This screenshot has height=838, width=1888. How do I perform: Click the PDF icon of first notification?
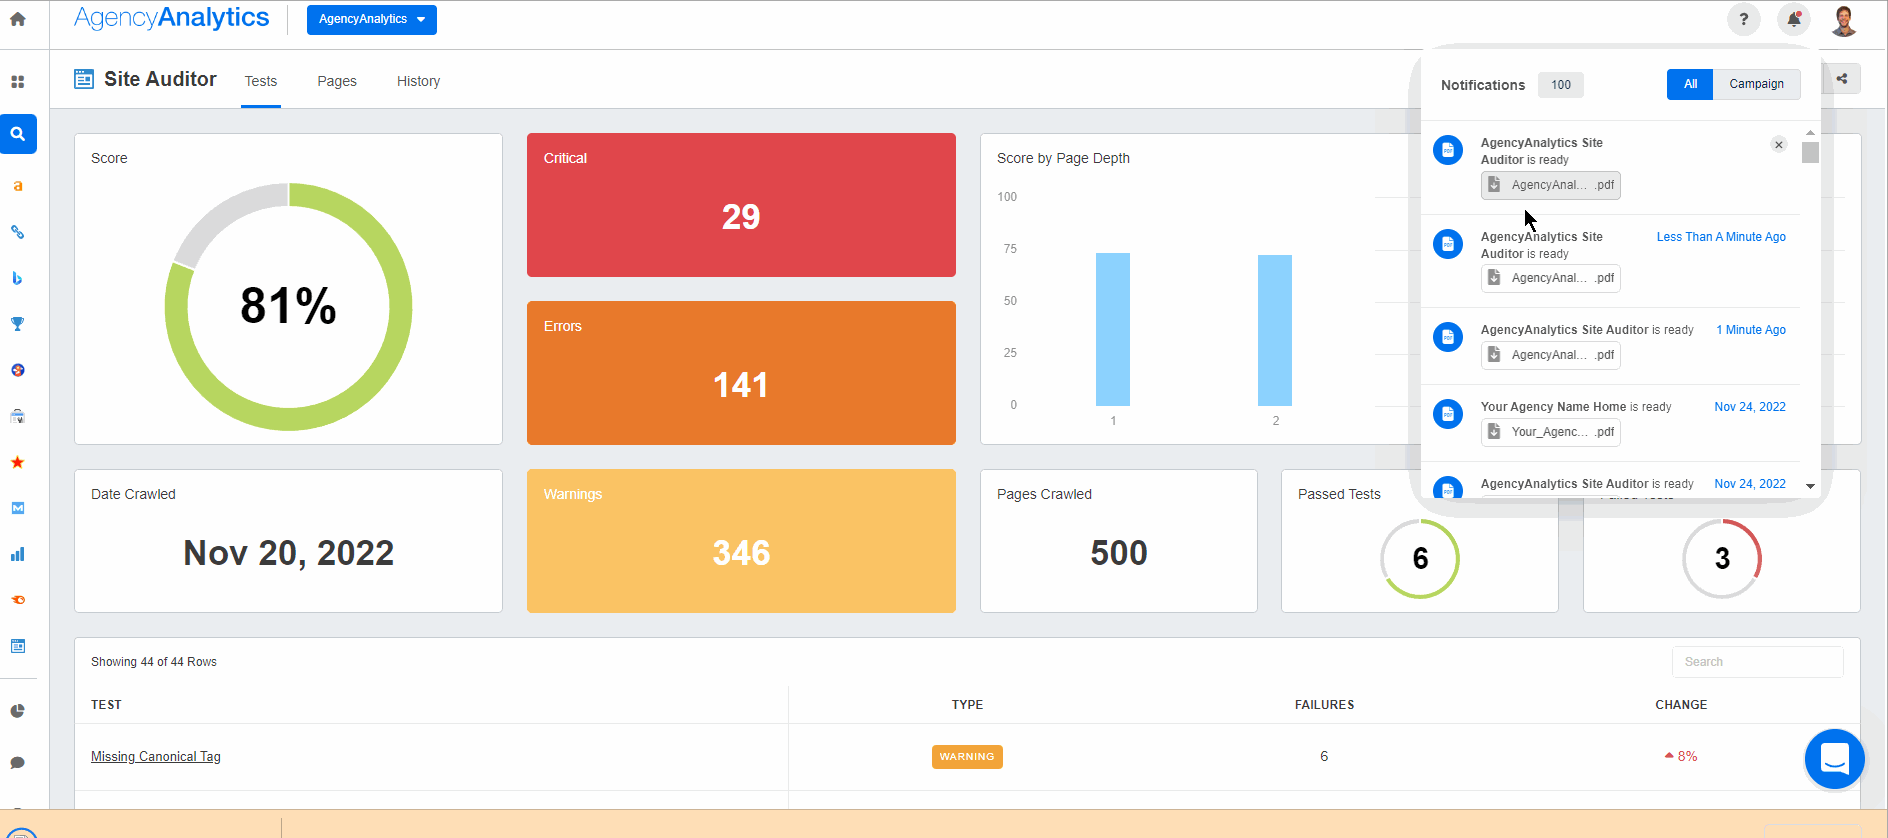click(x=1448, y=150)
